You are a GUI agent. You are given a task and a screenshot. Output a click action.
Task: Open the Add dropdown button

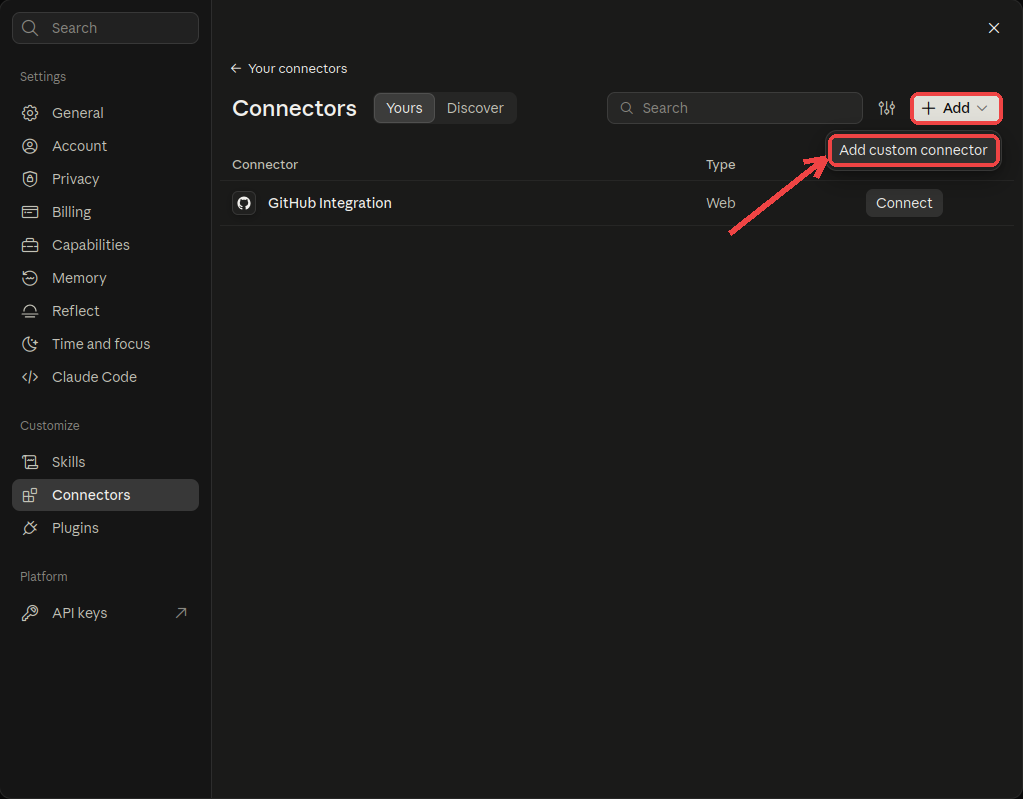(x=956, y=108)
